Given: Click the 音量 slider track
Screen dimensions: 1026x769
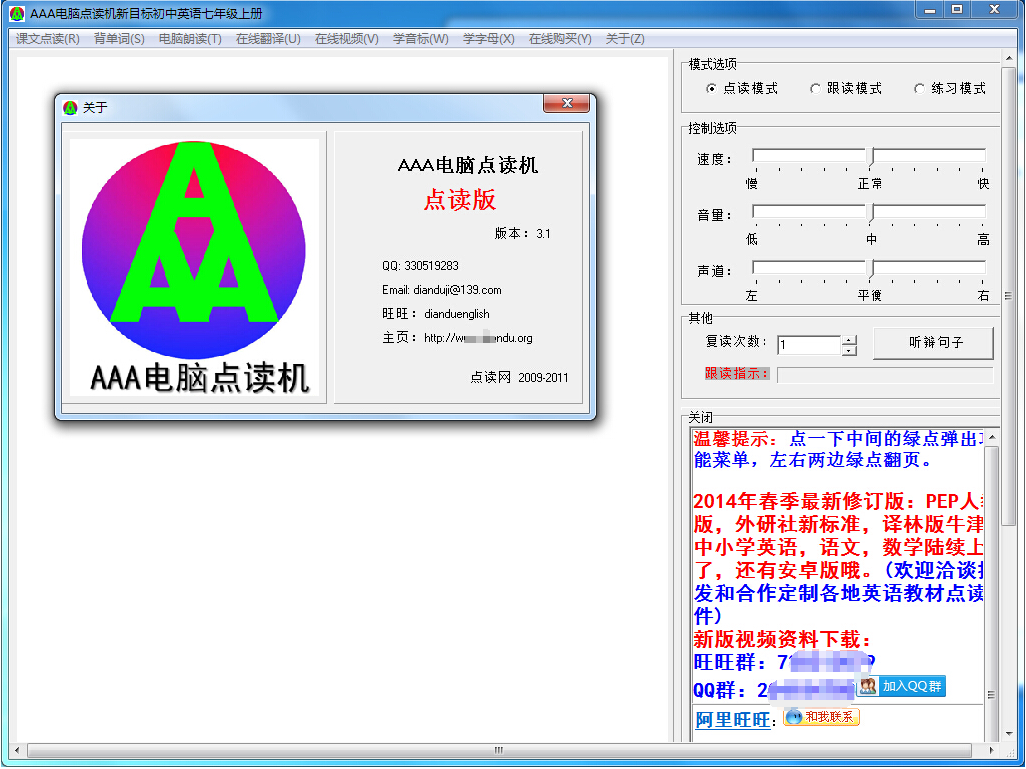Looking at the screenshot, I should coord(869,211).
